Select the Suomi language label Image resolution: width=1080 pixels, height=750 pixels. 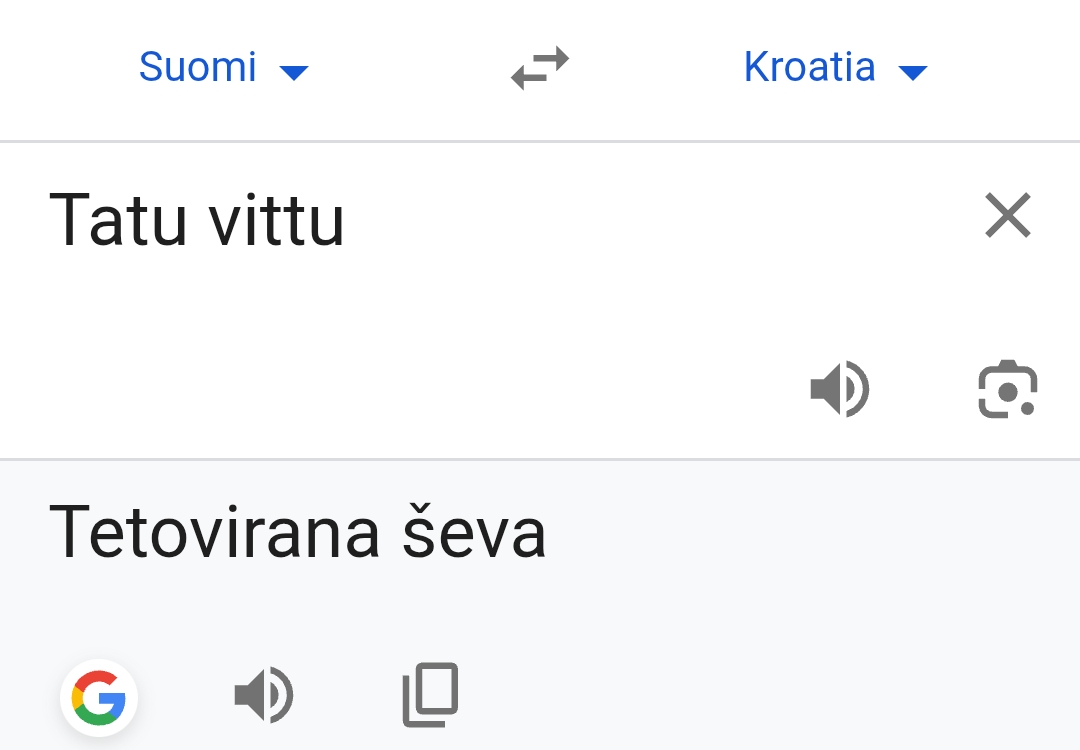click(198, 67)
